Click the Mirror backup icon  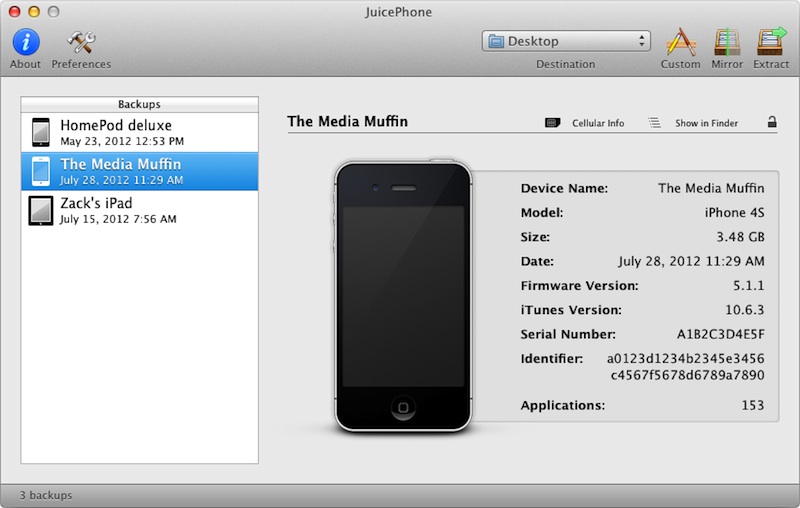tap(727, 42)
